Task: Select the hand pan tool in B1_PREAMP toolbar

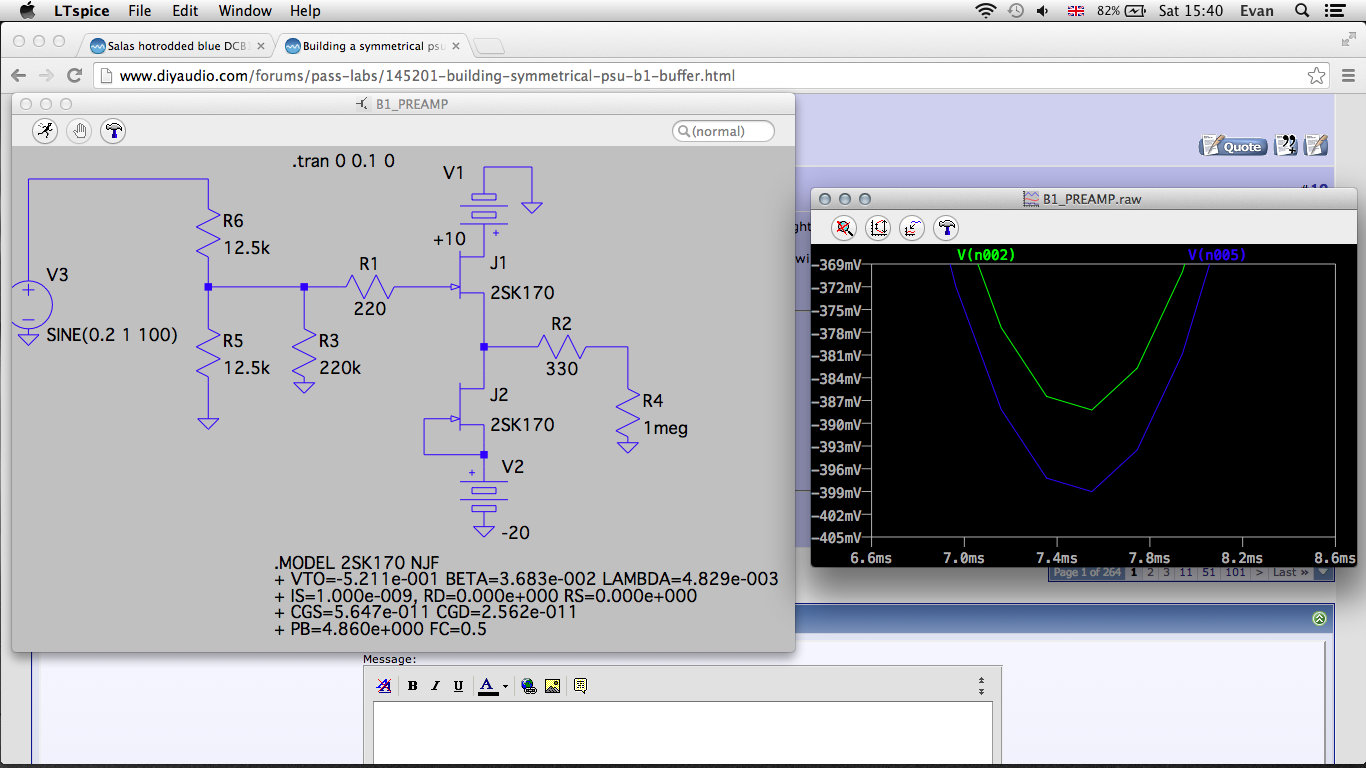Action: 79,131
